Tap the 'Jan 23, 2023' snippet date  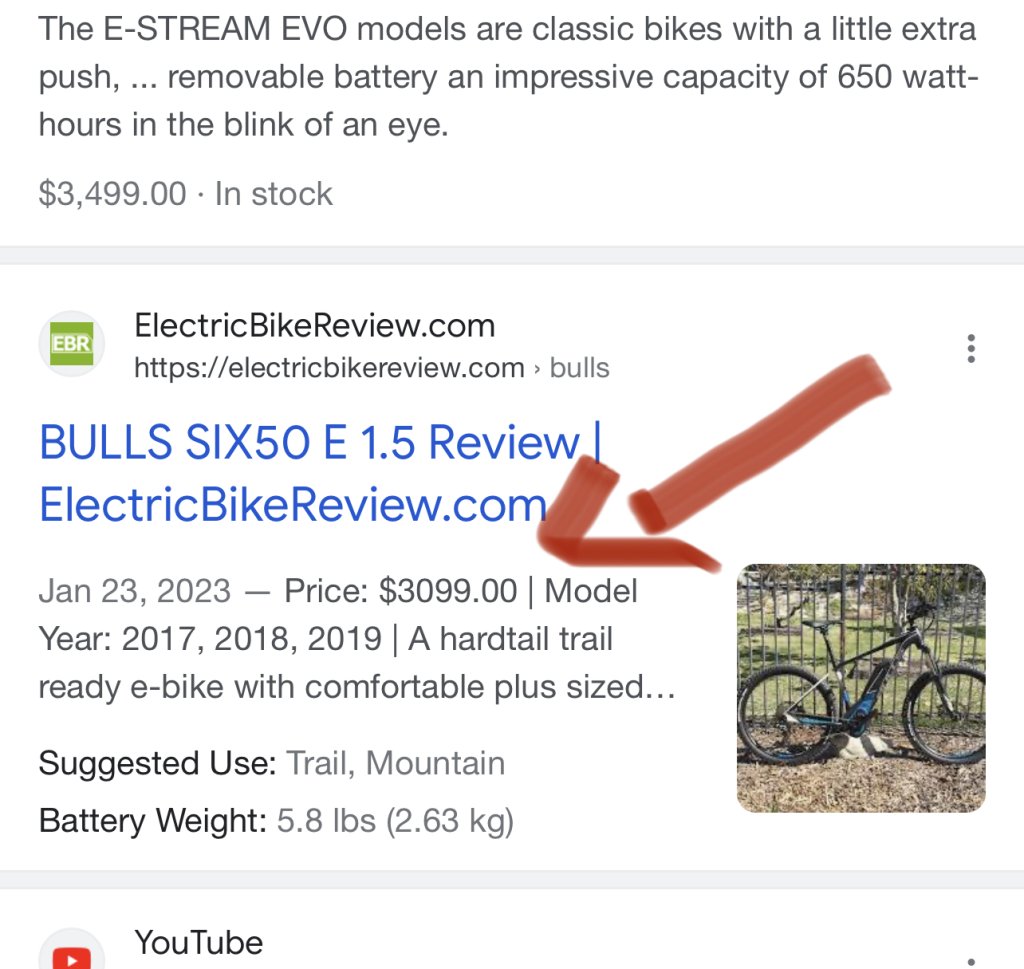(x=135, y=590)
